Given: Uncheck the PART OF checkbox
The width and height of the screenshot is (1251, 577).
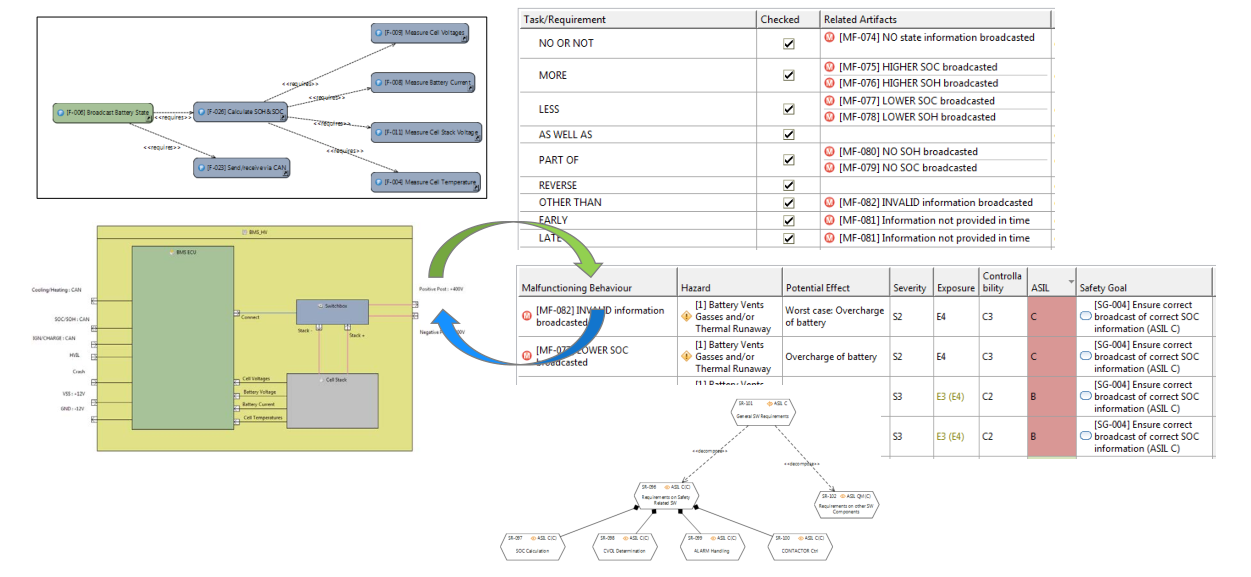Looking at the screenshot, I should click(789, 160).
